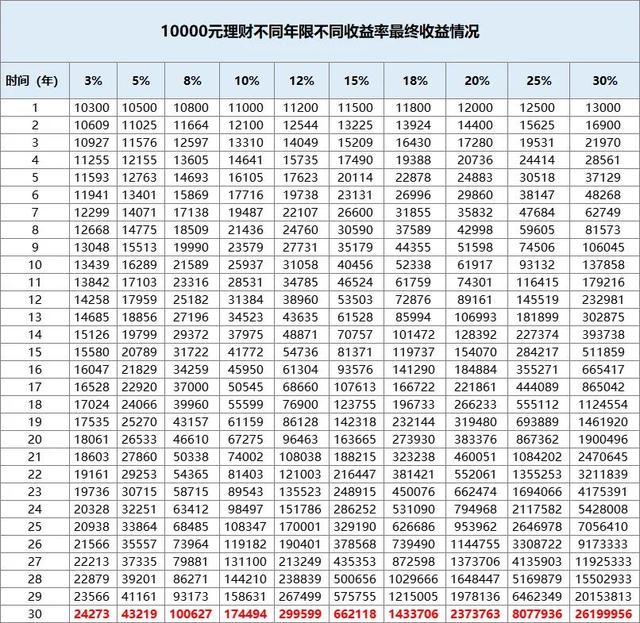Image resolution: width=640 pixels, height=623 pixels.
Task: Click cell value 1900496 in year 20
Action: (x=603, y=439)
